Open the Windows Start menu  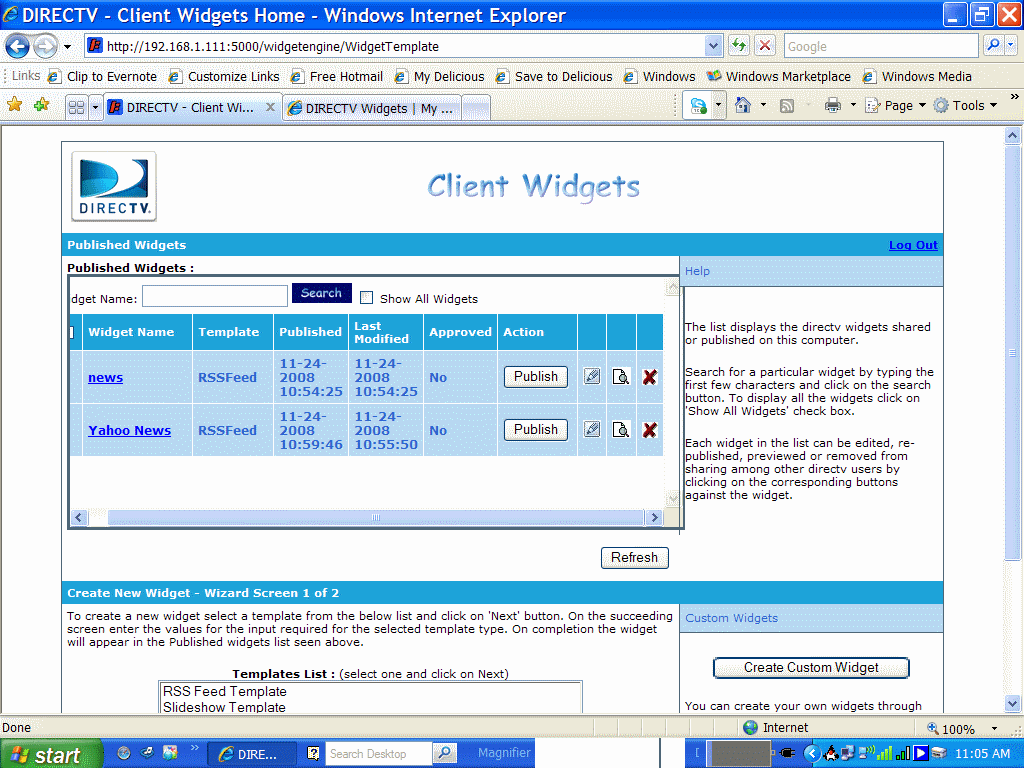(x=50, y=754)
